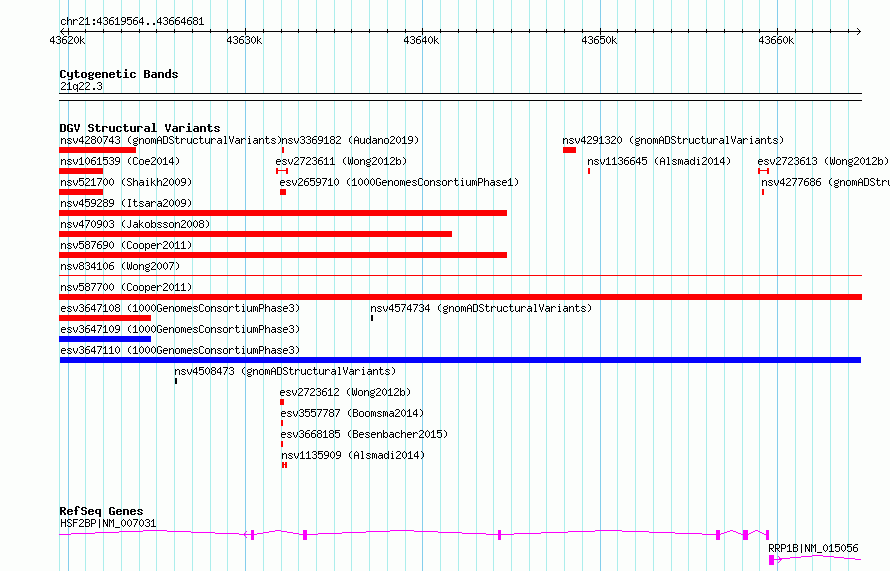Click esv3557787 (Boomsma2014) label
The height and width of the screenshot is (571, 890).
click(x=352, y=413)
